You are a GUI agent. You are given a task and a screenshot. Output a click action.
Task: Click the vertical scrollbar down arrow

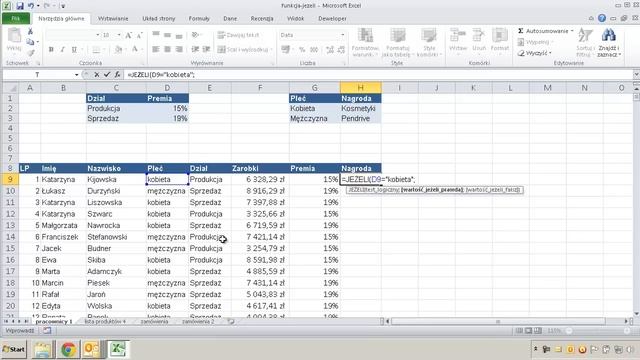[636, 314]
